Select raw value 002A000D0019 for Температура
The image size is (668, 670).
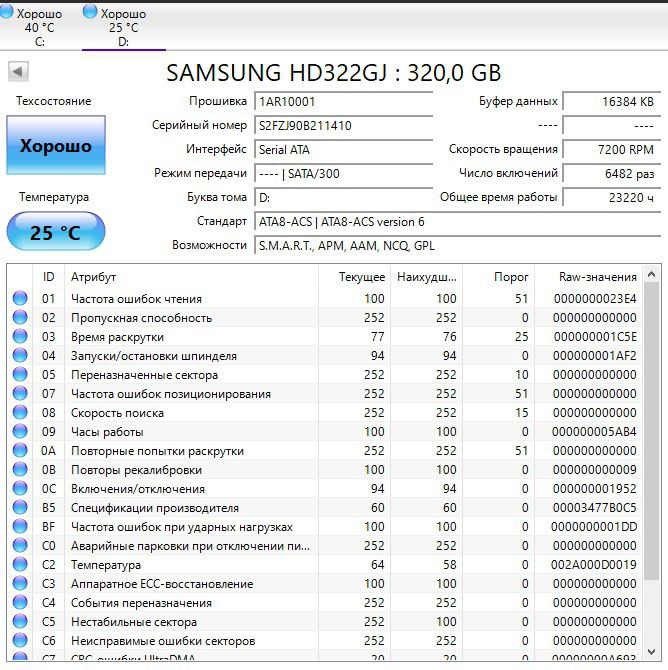(594, 565)
